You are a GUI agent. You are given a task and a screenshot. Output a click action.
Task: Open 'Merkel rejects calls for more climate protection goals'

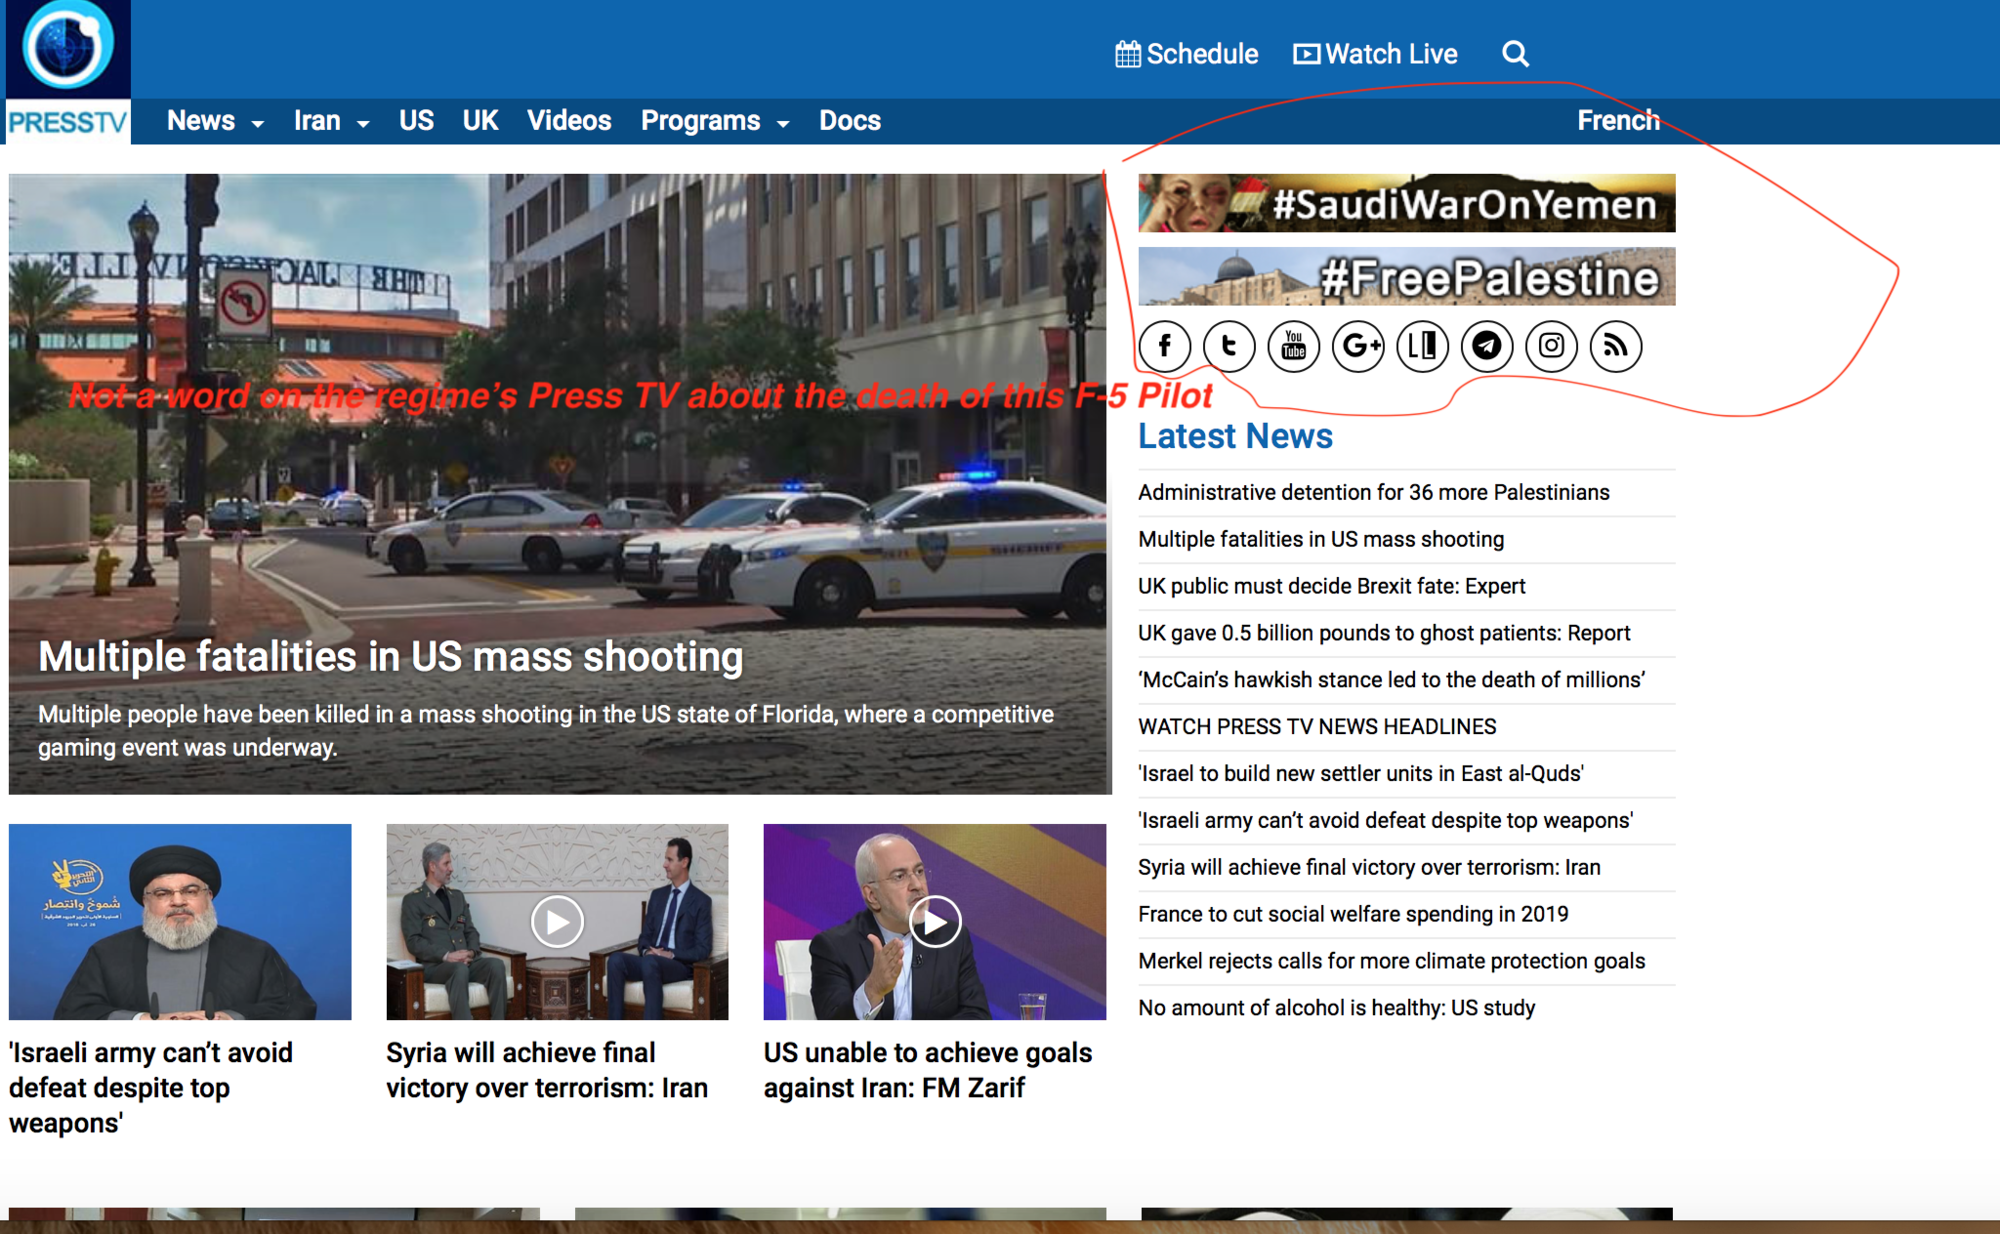click(1391, 961)
